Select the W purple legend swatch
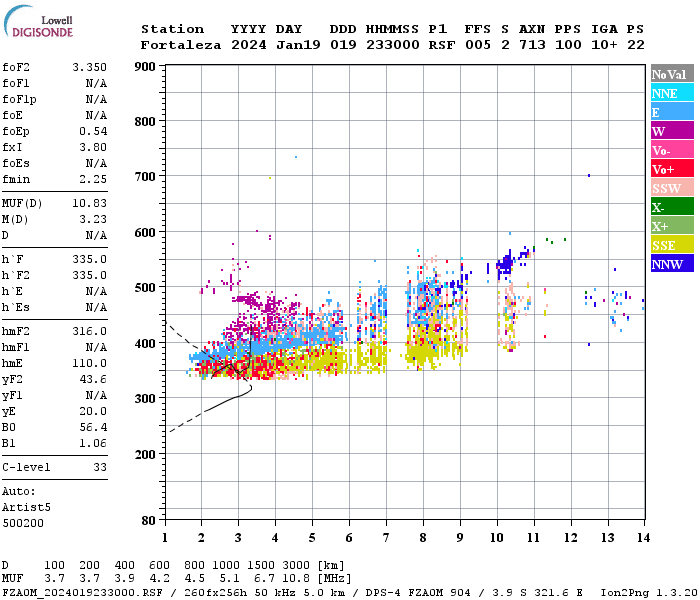The width and height of the screenshot is (700, 600). pos(672,131)
